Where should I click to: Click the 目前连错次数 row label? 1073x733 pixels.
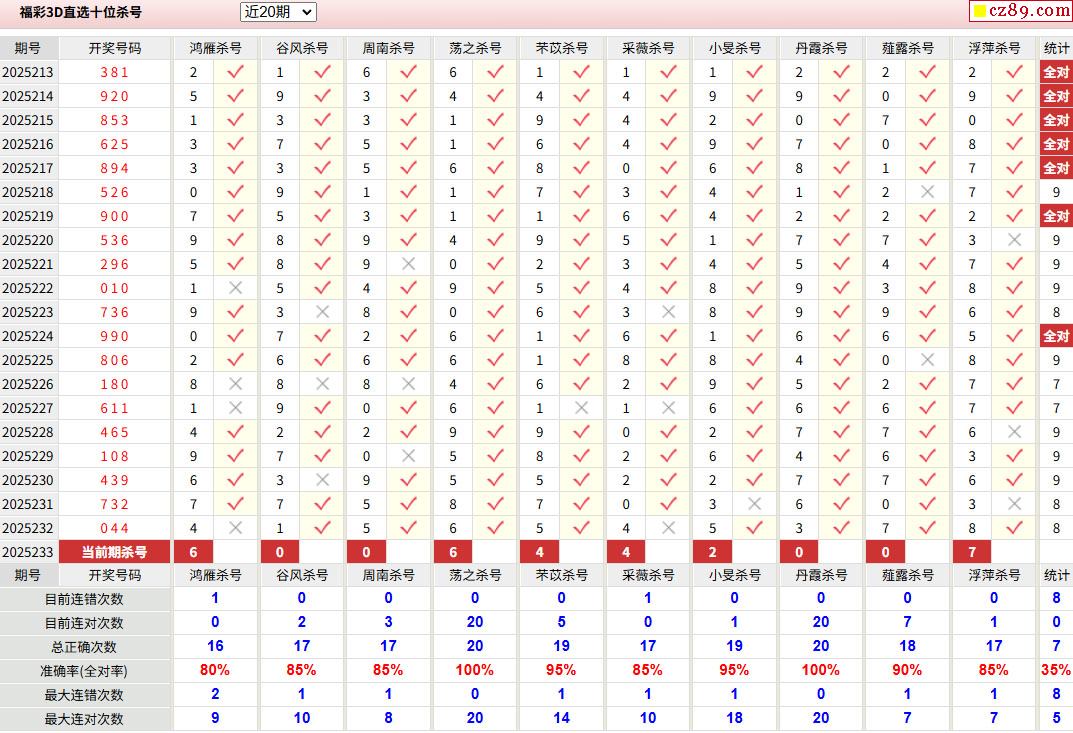tap(84, 599)
